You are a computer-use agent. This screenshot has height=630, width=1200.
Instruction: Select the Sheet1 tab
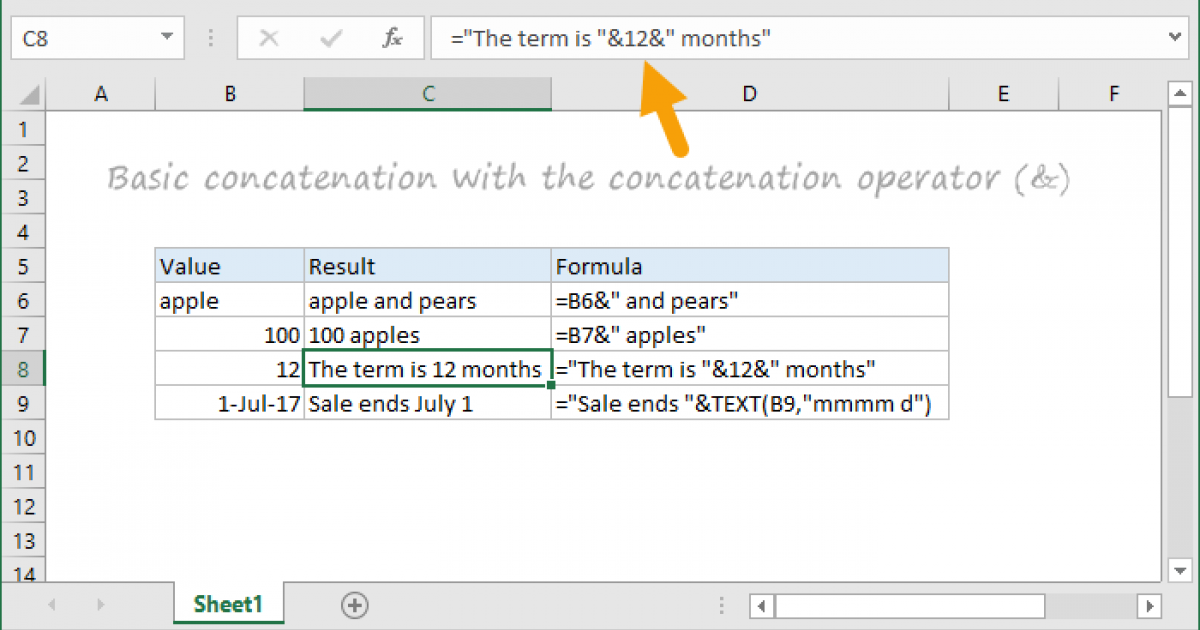pos(228,604)
